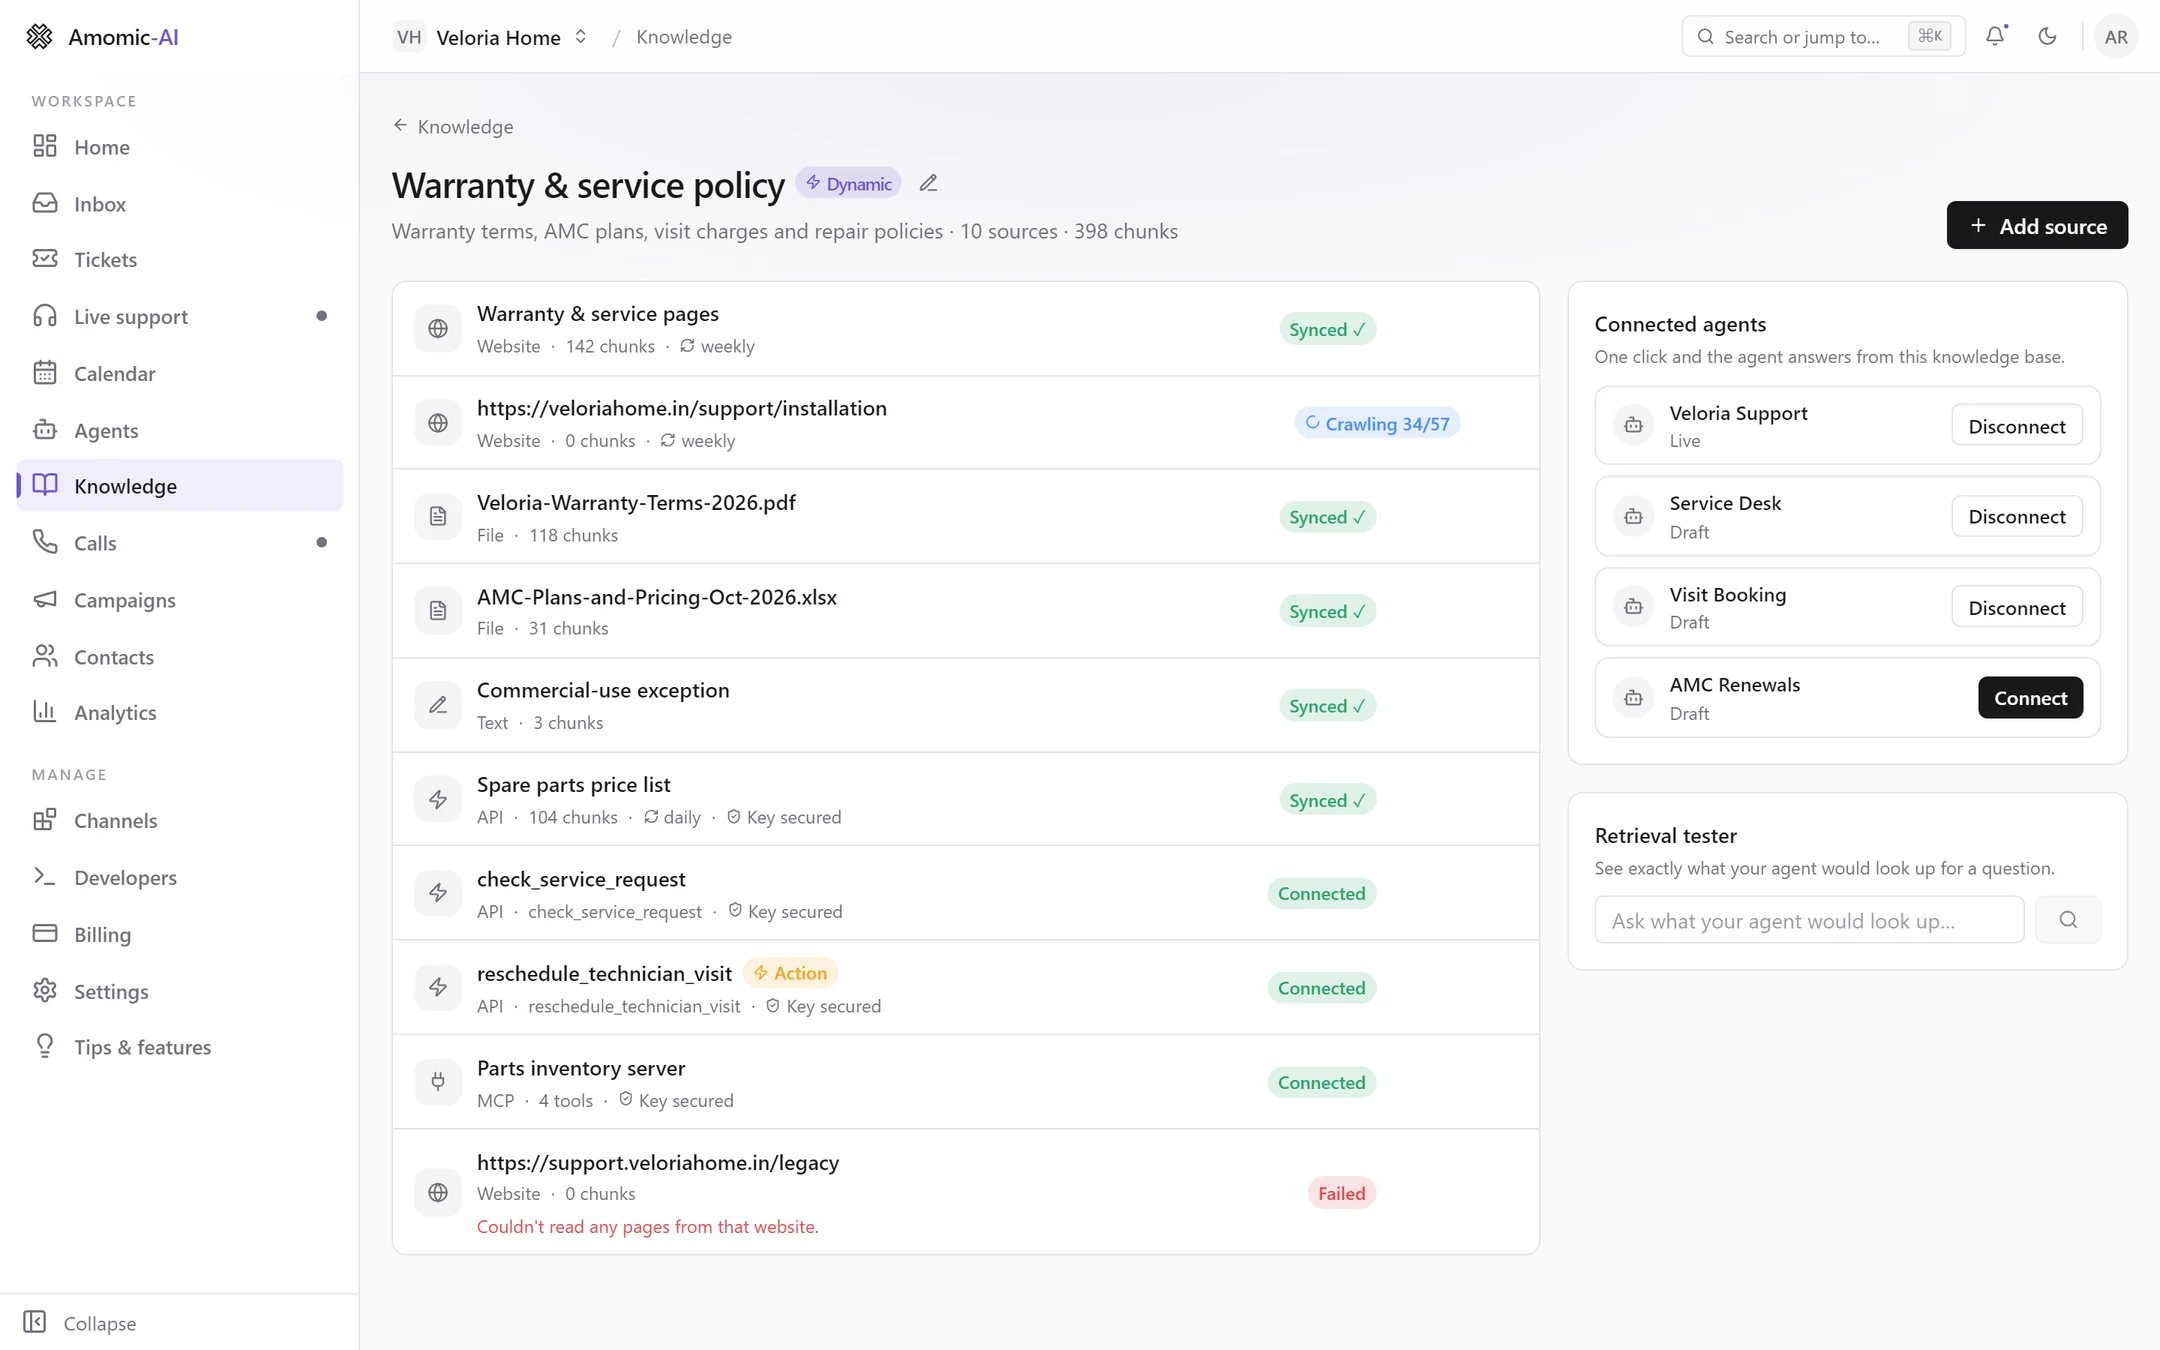Click the notifications bell icon
Viewport: 2160px width, 1350px height.
tap(1995, 36)
